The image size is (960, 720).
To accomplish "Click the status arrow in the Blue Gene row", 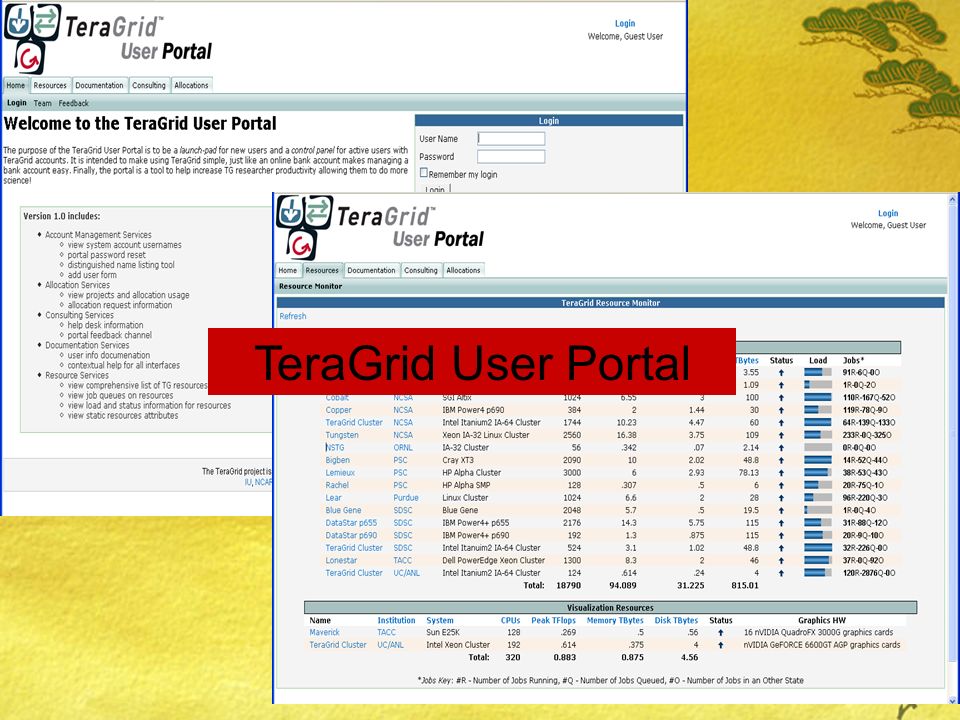I will tap(781, 511).
